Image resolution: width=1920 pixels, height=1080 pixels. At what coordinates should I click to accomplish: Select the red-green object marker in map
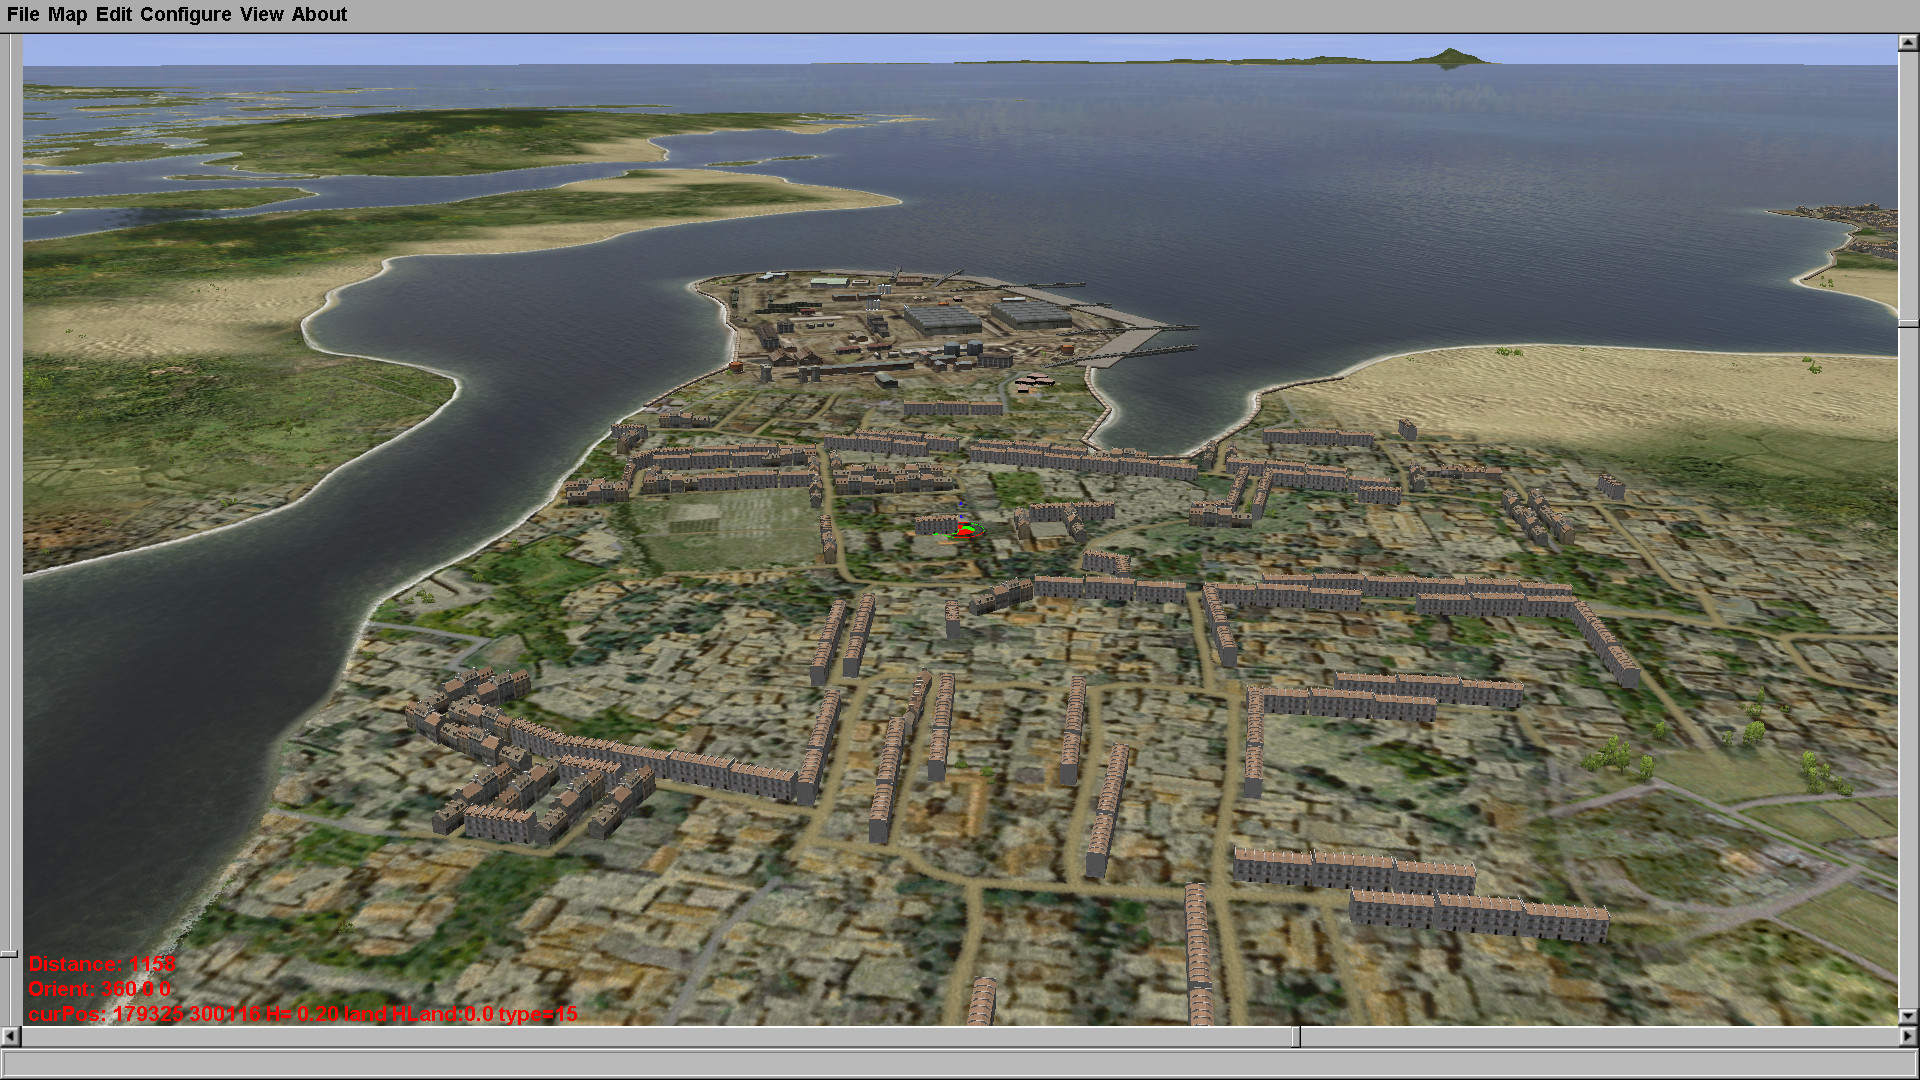point(965,529)
